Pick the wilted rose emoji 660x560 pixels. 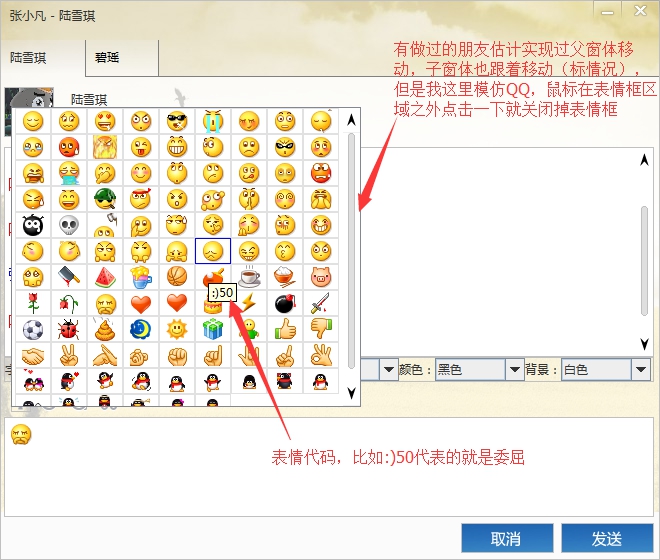coord(69,304)
